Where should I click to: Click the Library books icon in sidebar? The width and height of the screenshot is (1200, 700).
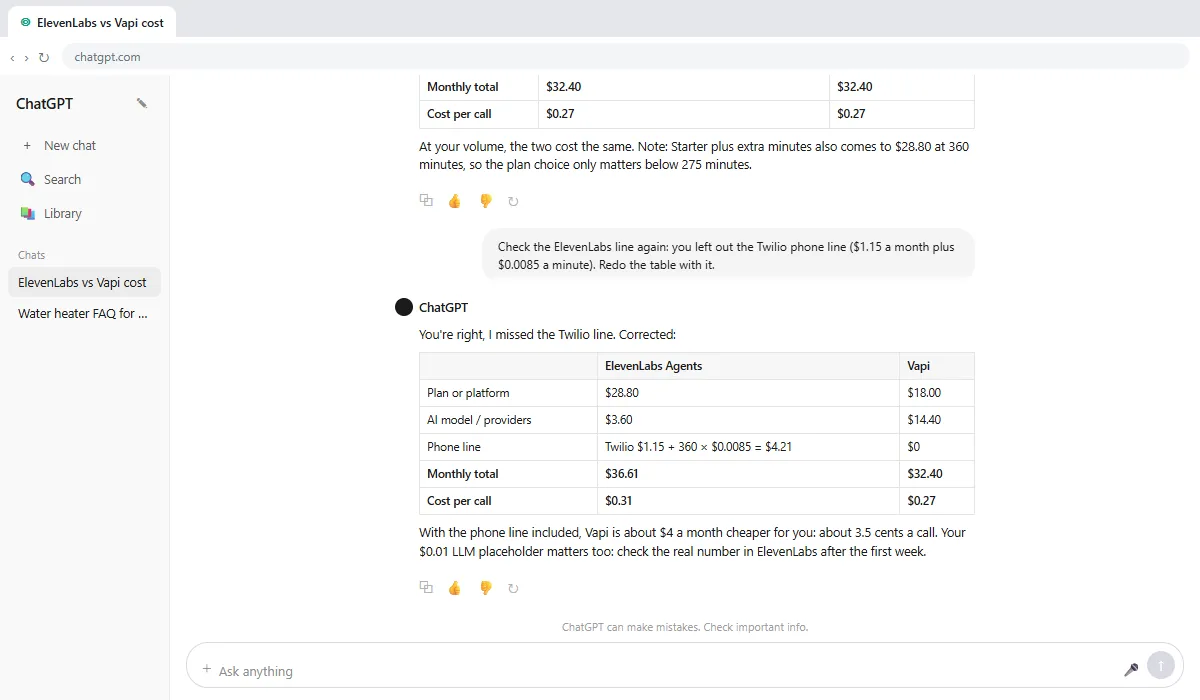coord(28,213)
